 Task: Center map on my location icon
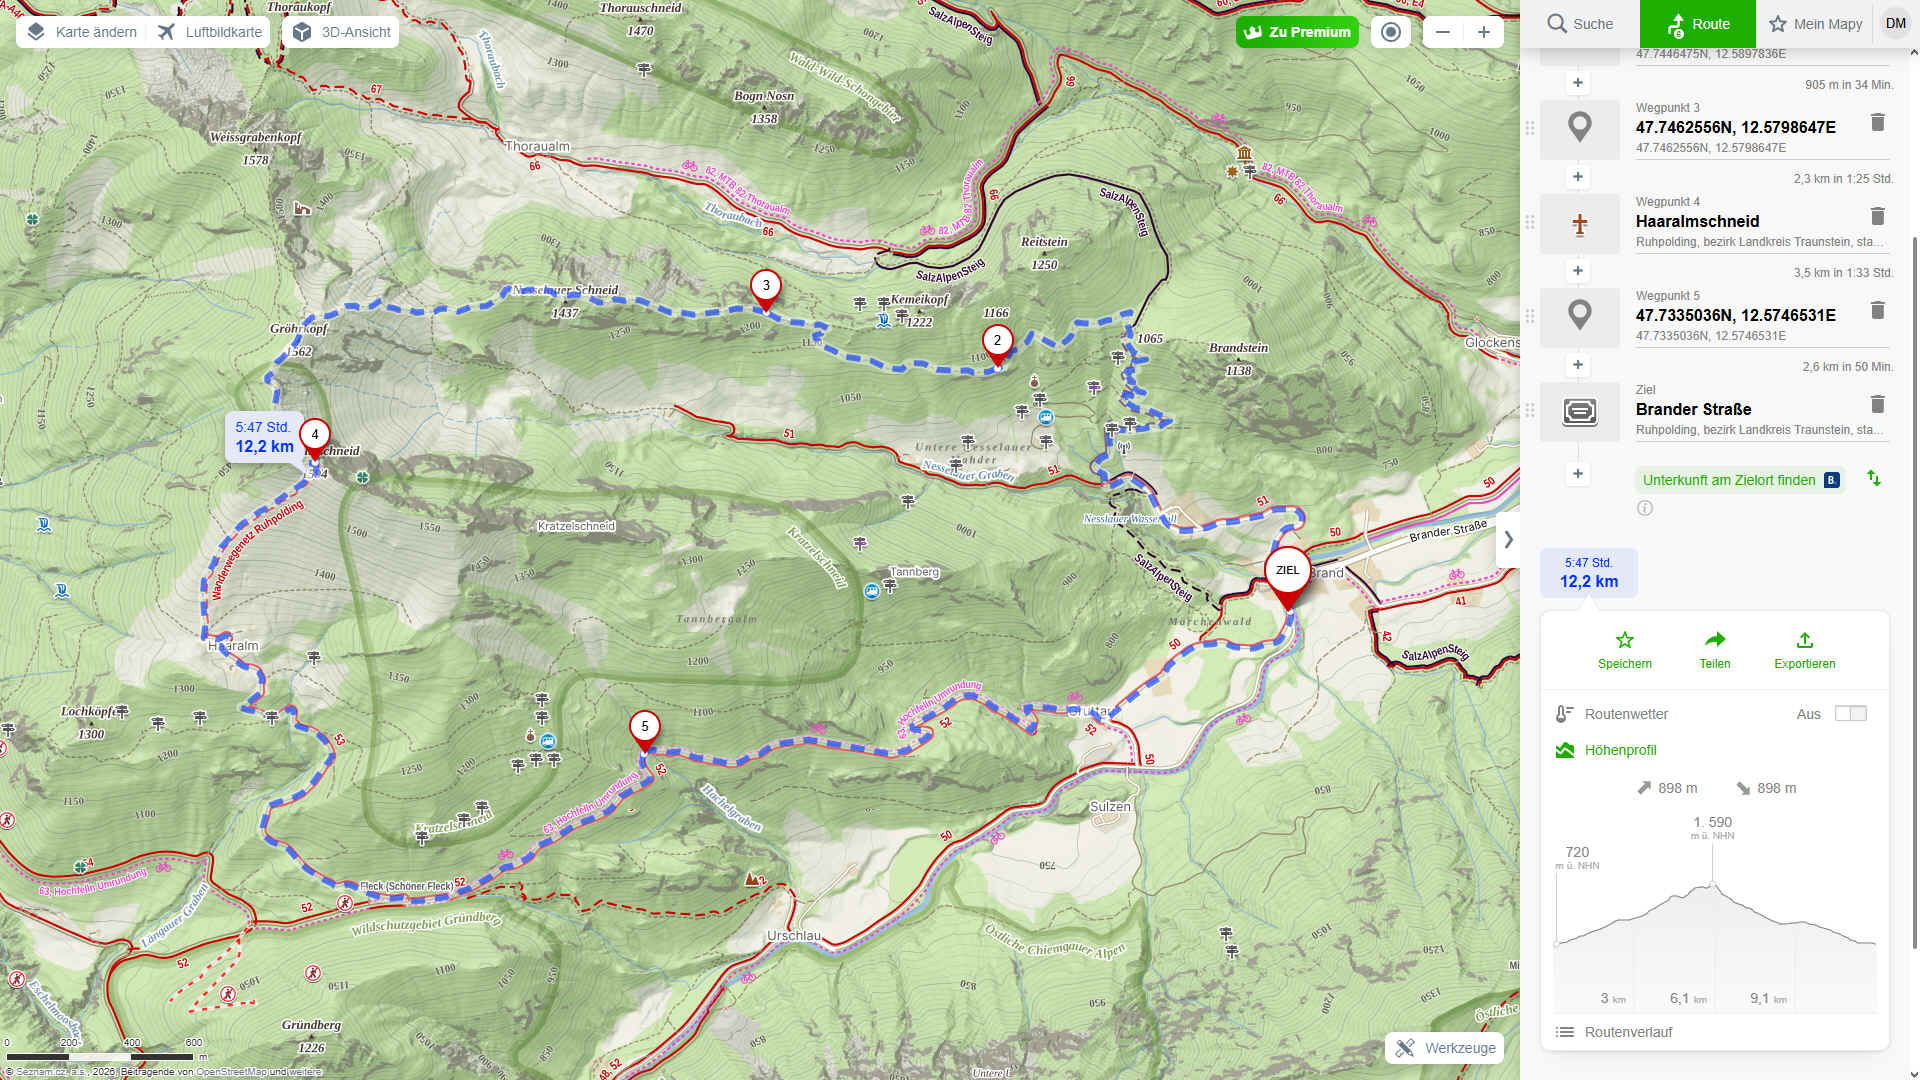(x=1390, y=32)
